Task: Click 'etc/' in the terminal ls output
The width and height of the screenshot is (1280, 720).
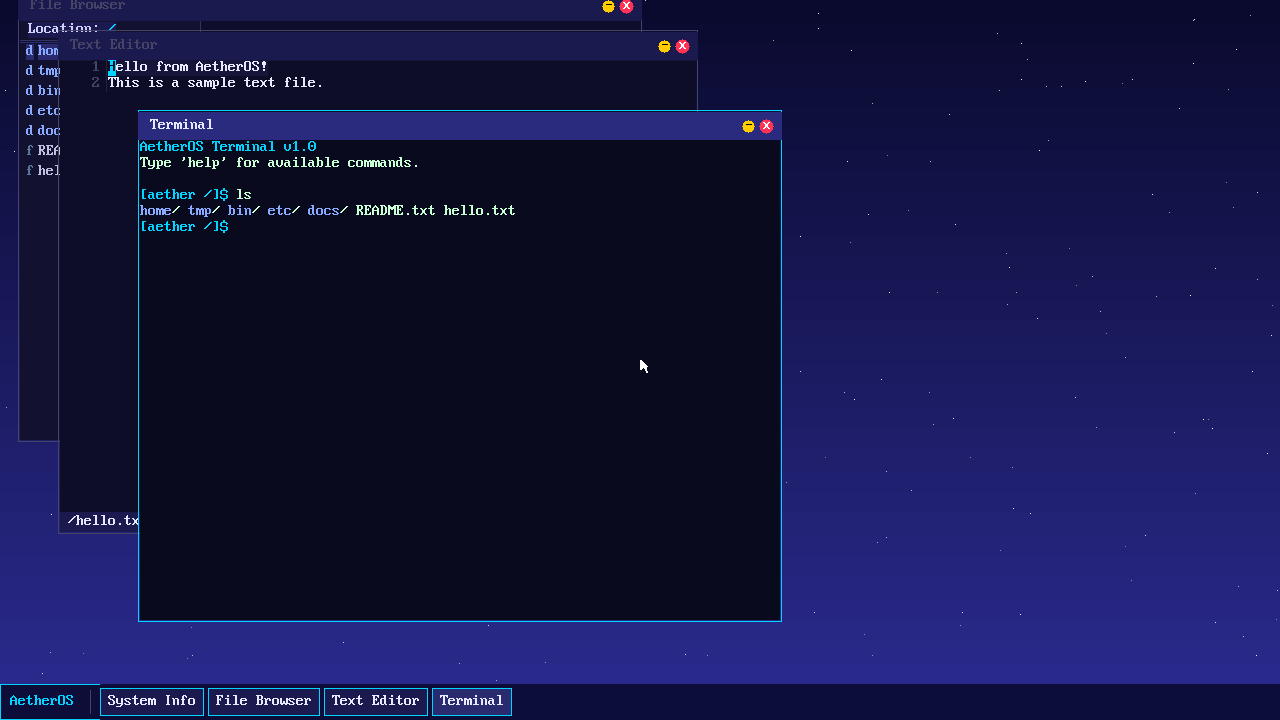Action: tap(284, 211)
